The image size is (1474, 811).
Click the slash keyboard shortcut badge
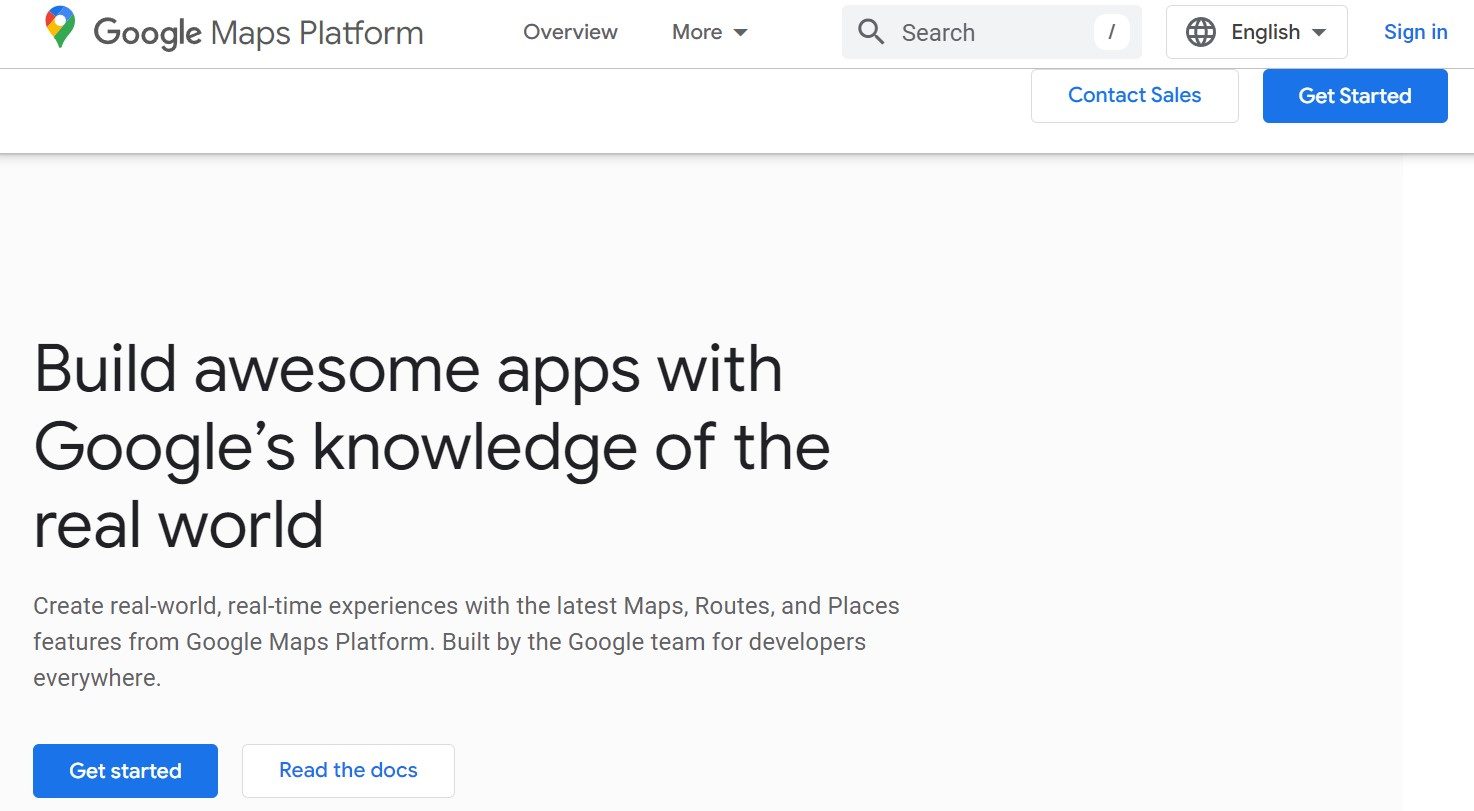point(1111,32)
